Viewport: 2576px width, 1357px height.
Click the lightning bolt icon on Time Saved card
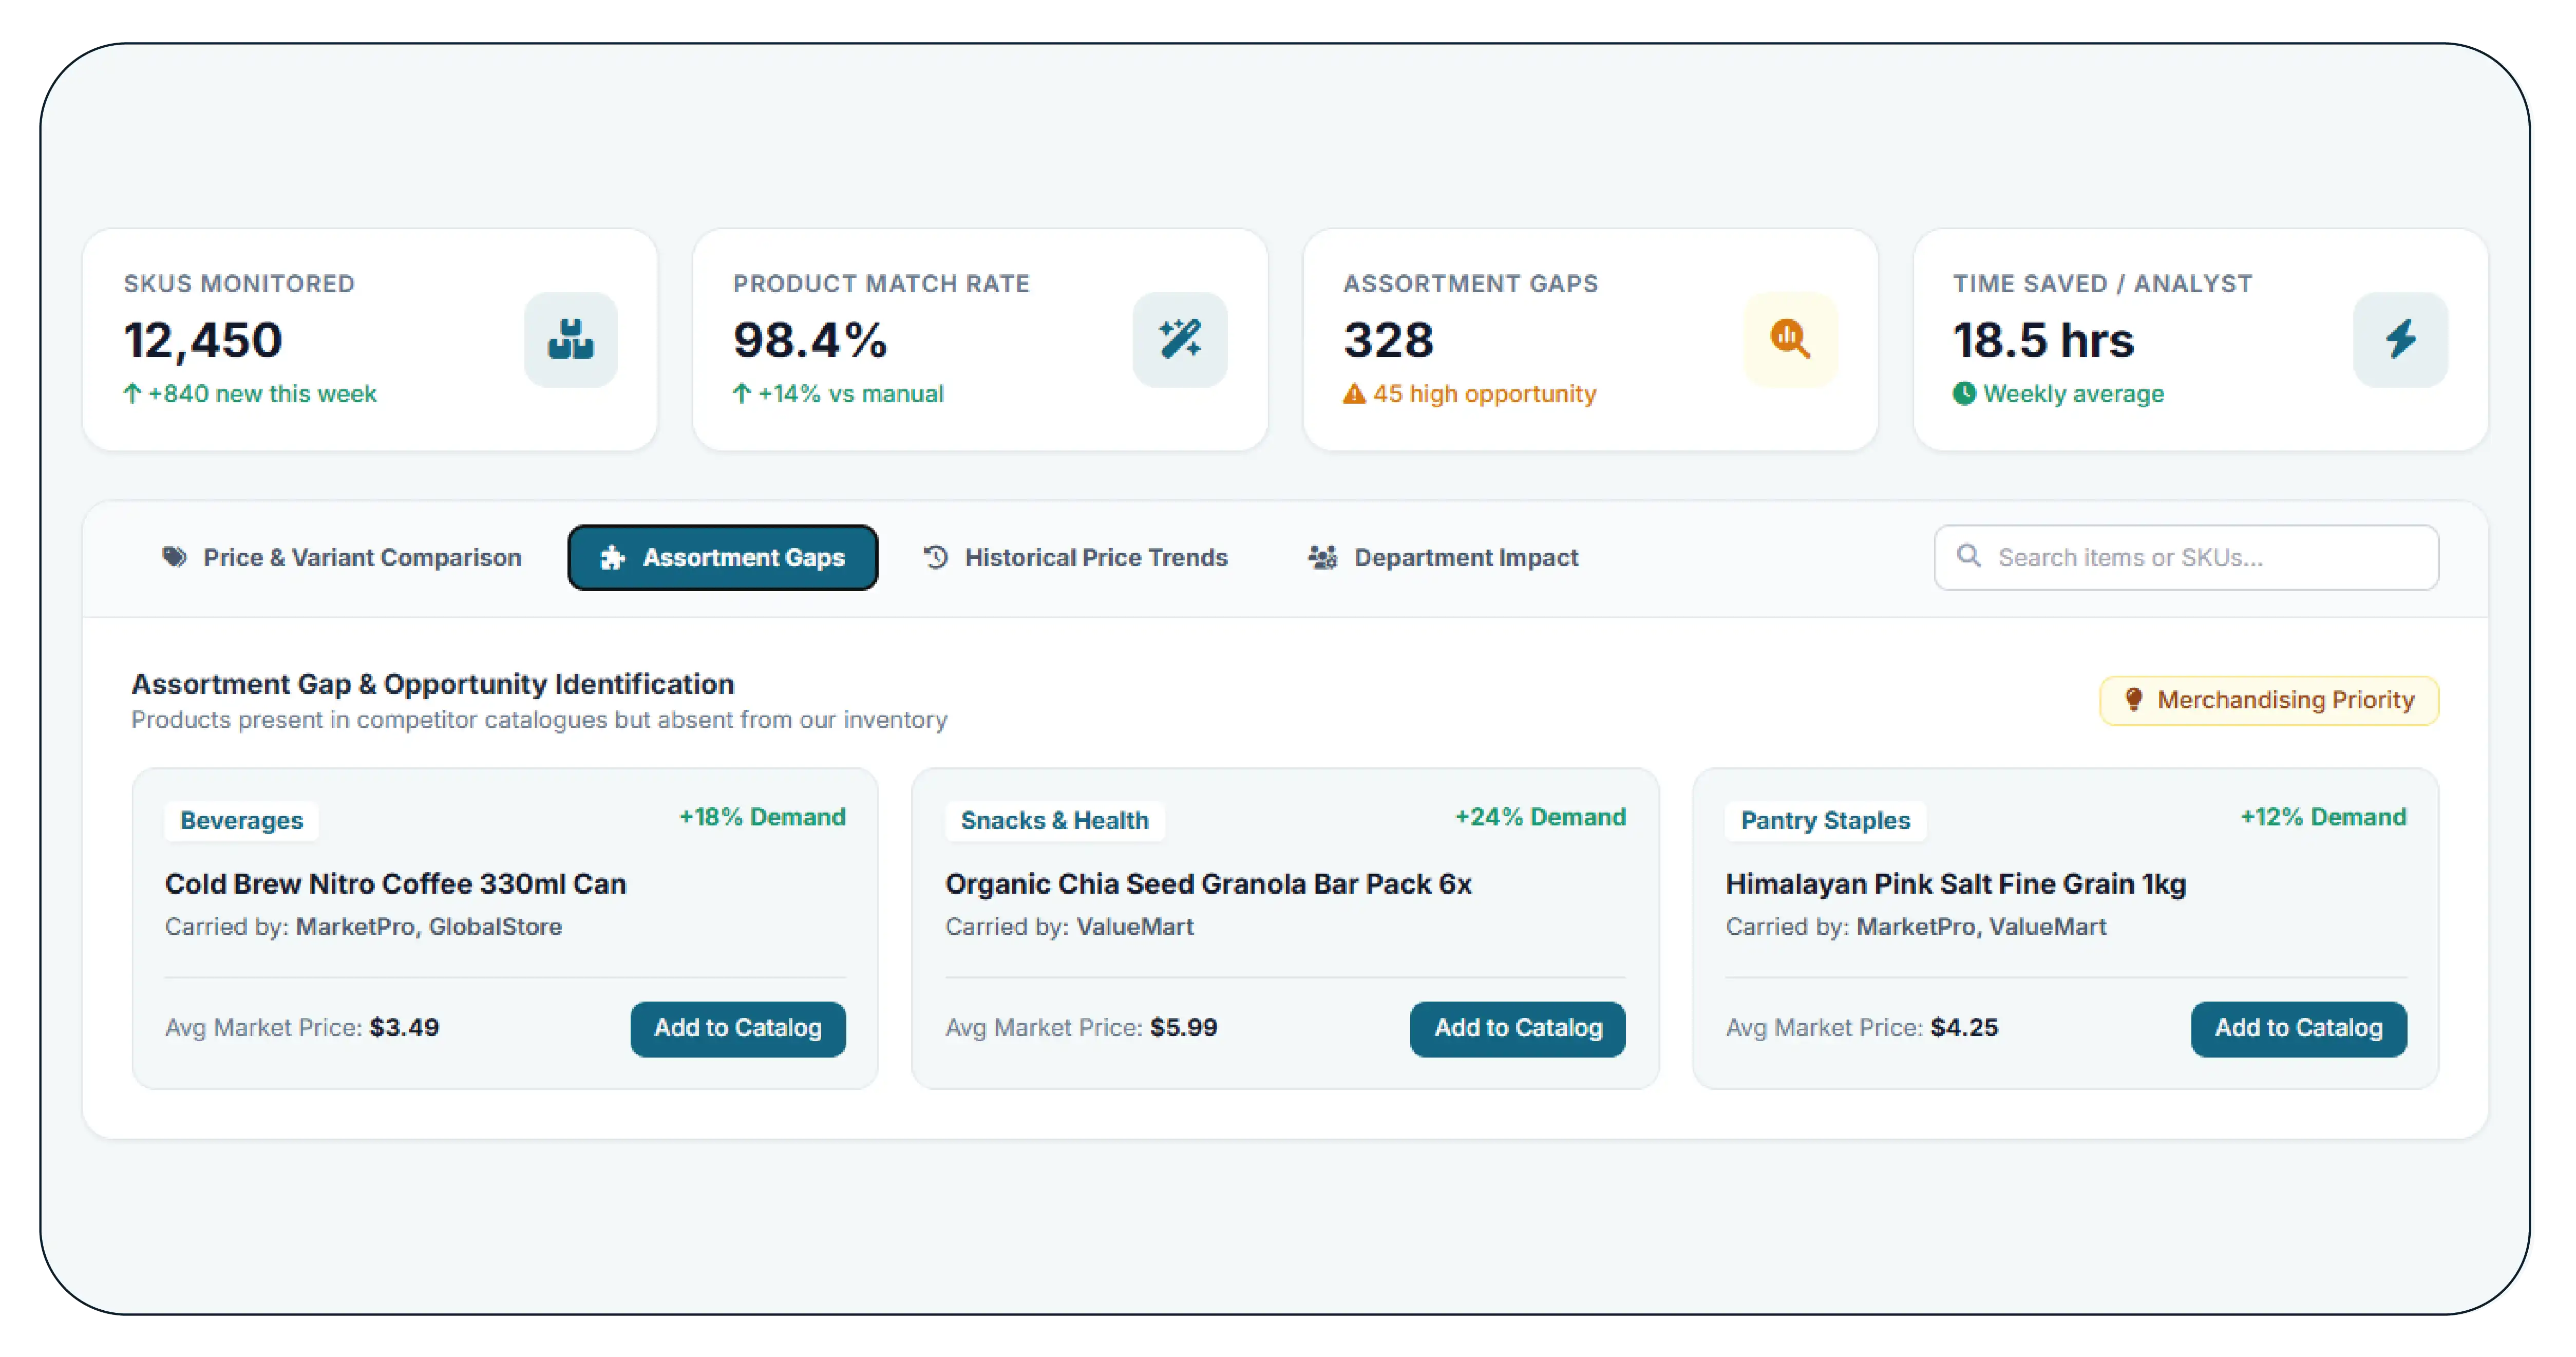point(2400,340)
